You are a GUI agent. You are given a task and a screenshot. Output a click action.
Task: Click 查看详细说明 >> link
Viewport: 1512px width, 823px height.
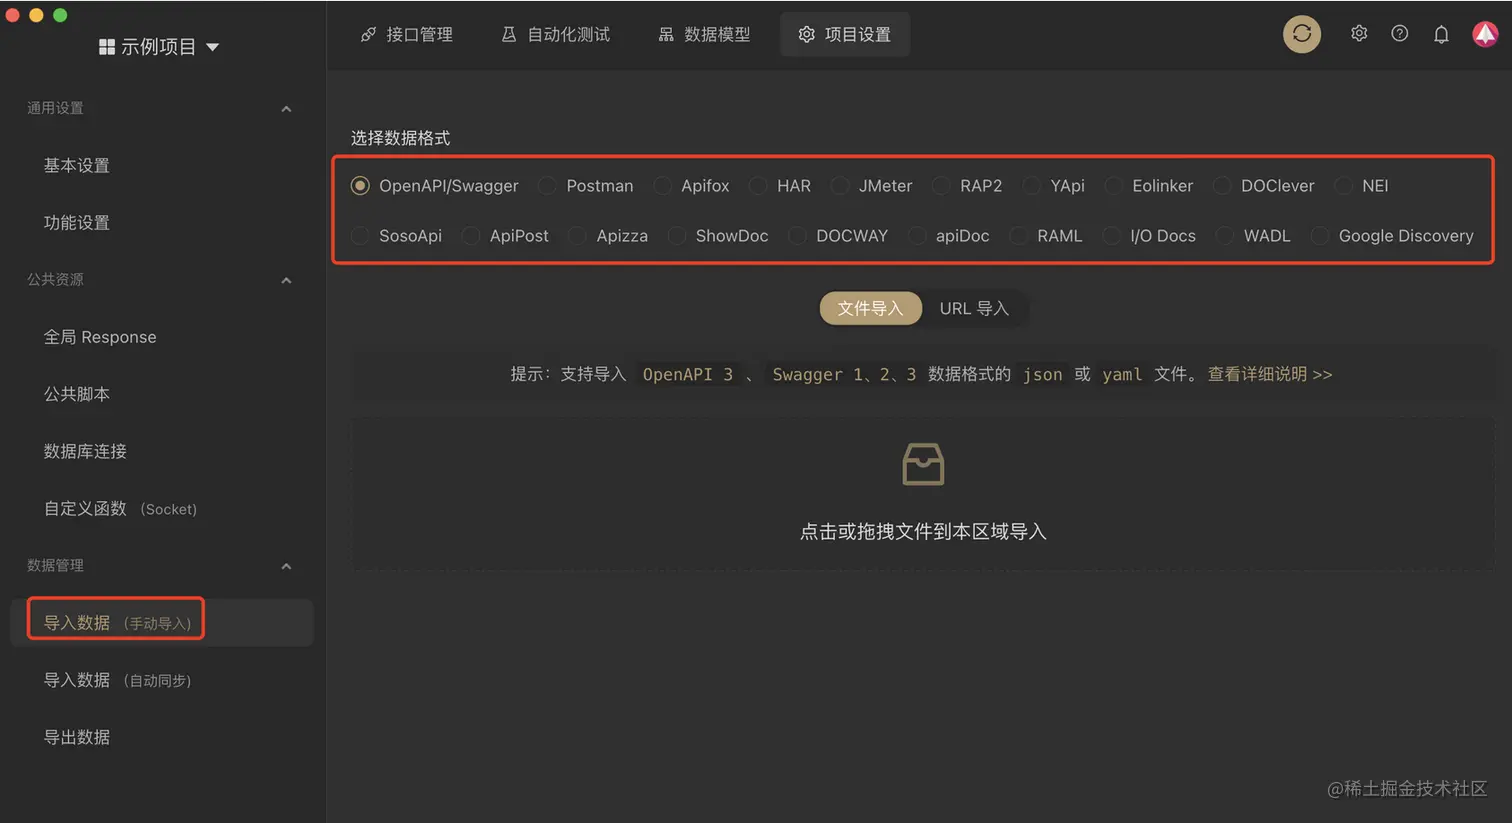[x=1270, y=374]
